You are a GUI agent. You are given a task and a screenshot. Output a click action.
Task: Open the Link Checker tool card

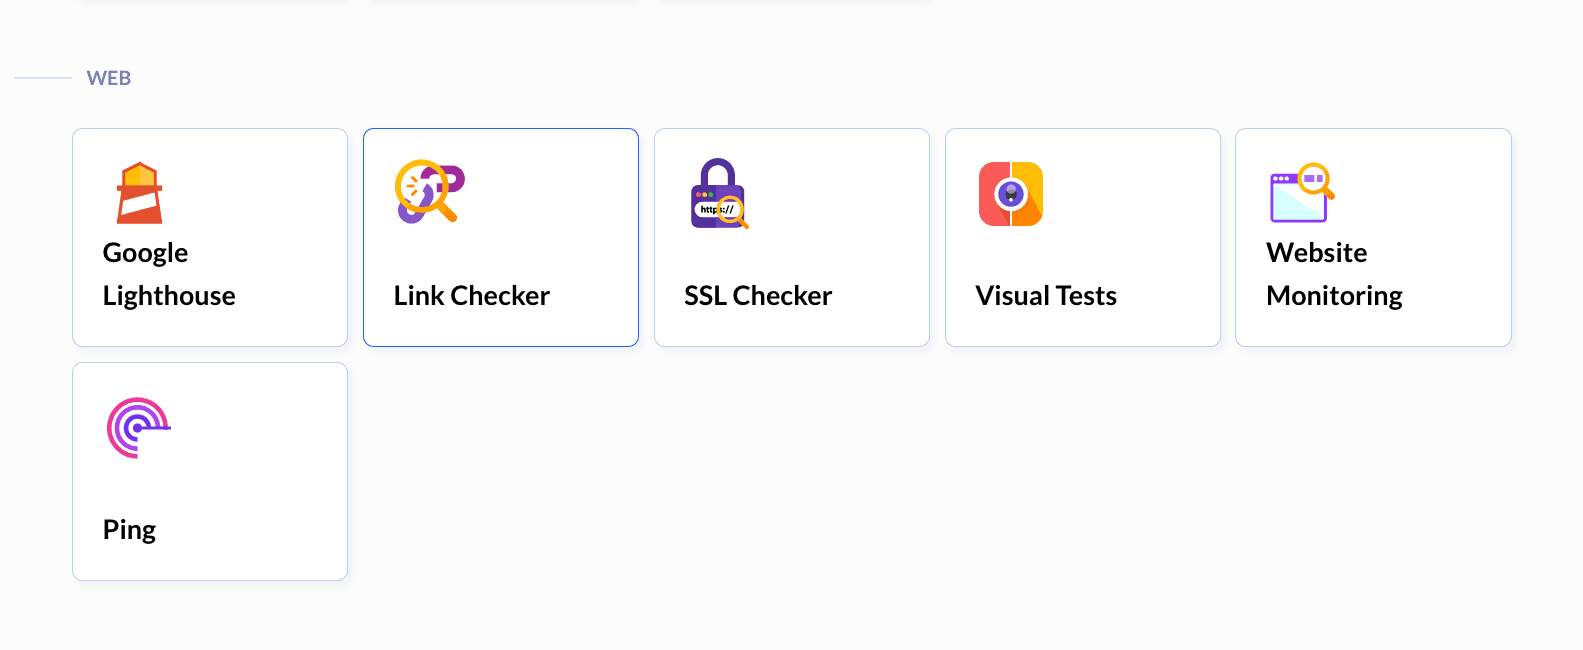click(500, 237)
